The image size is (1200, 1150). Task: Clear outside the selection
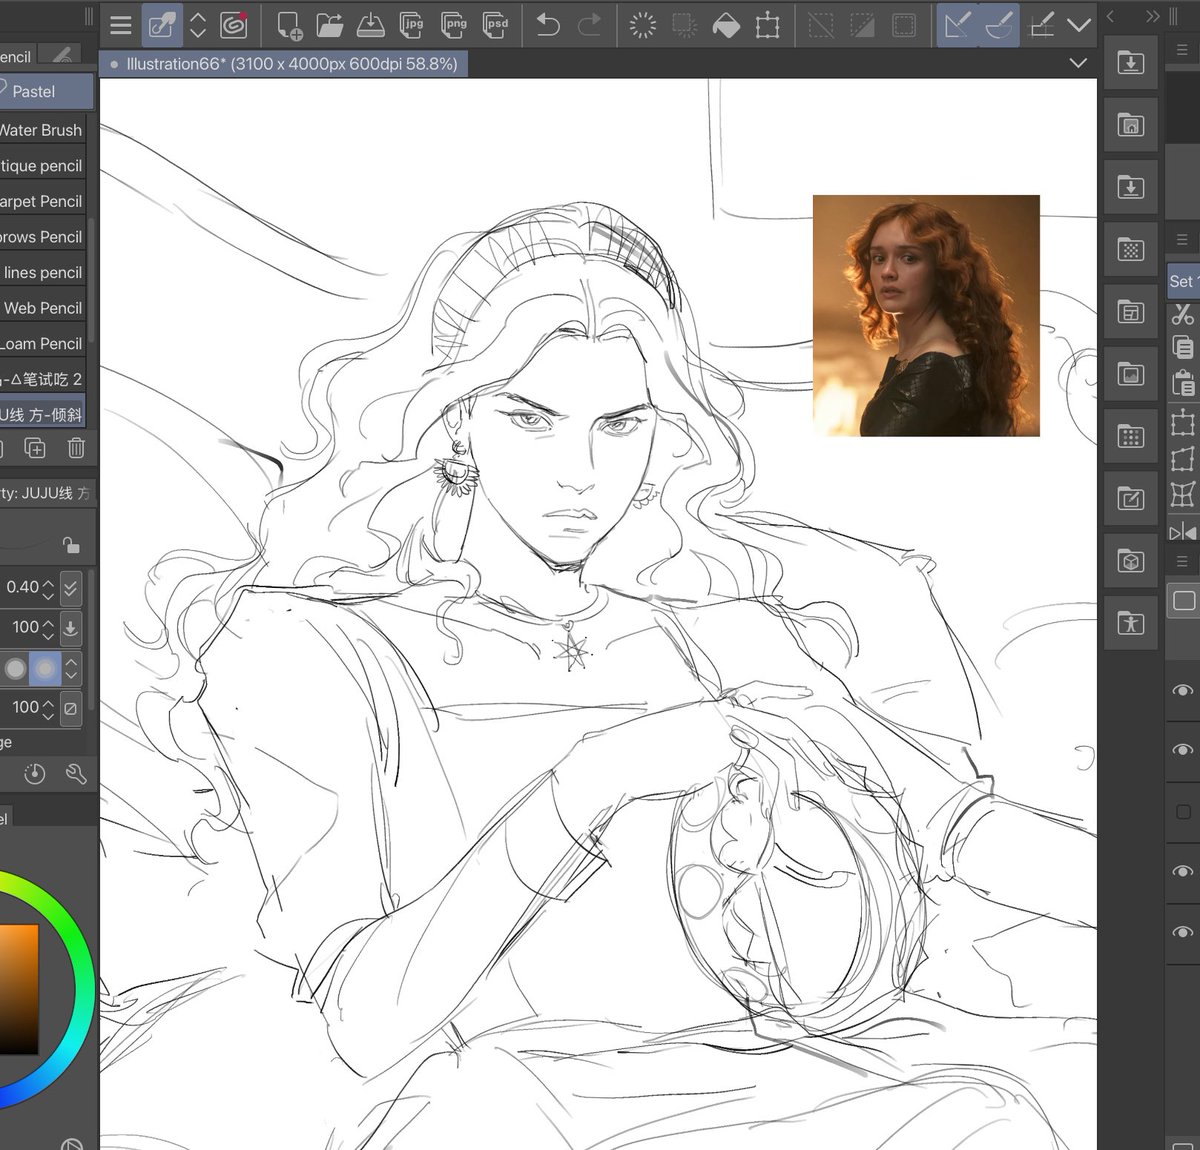click(685, 26)
